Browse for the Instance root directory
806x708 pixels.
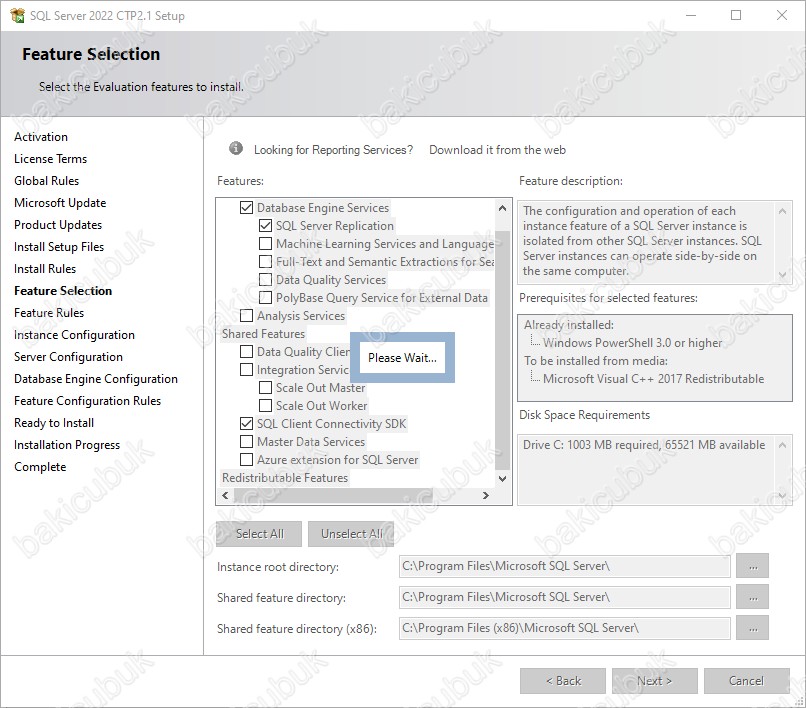pyautogui.click(x=753, y=566)
